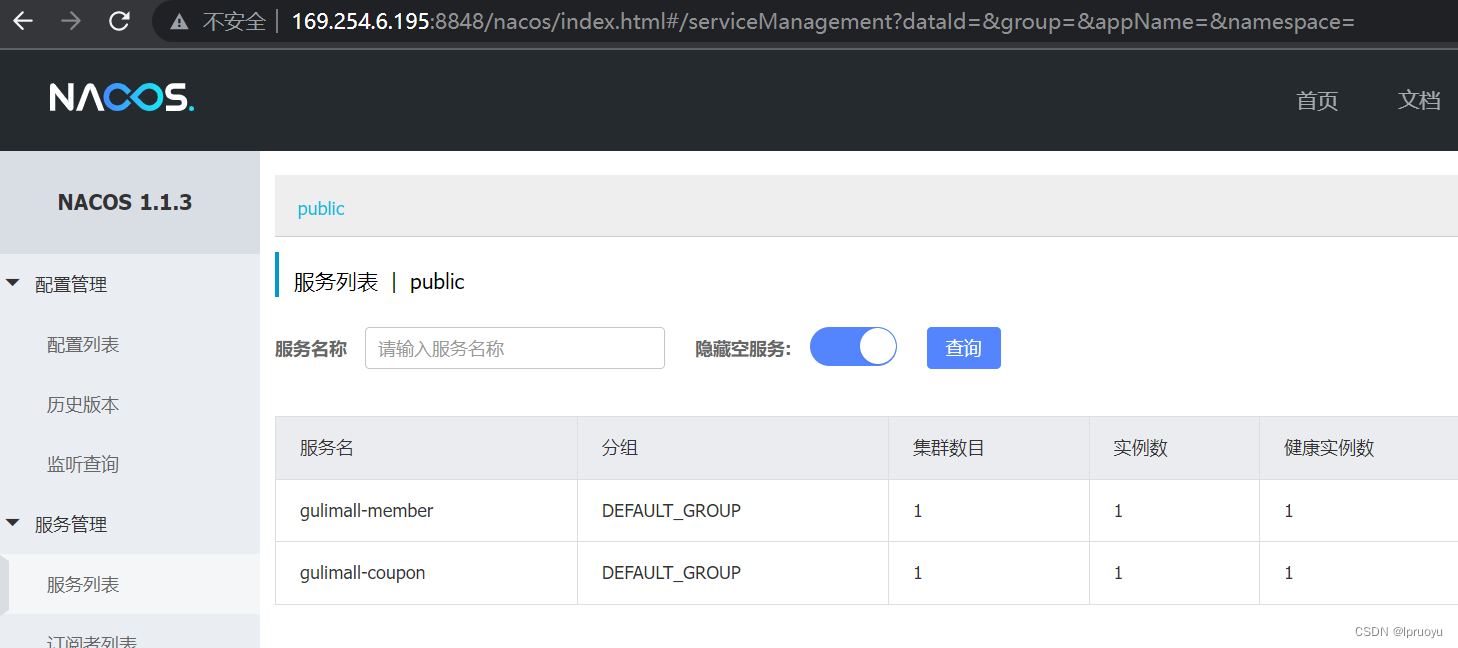The image size is (1458, 648).
Task: Toggle the 隐藏空服务 switch off
Action: pos(853,347)
